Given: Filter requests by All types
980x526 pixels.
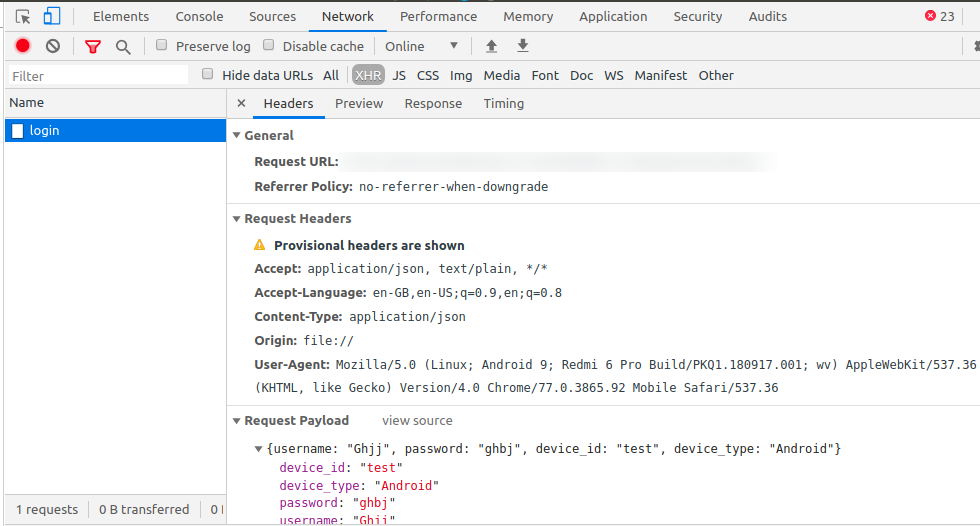Looking at the screenshot, I should 331,76.
